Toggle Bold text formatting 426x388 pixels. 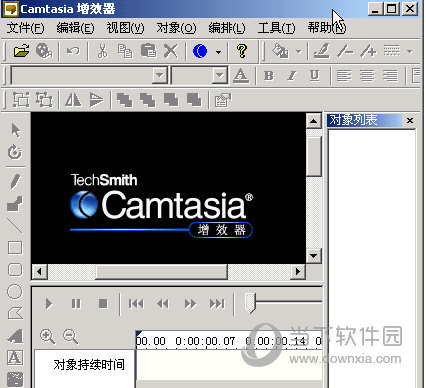pos(269,76)
